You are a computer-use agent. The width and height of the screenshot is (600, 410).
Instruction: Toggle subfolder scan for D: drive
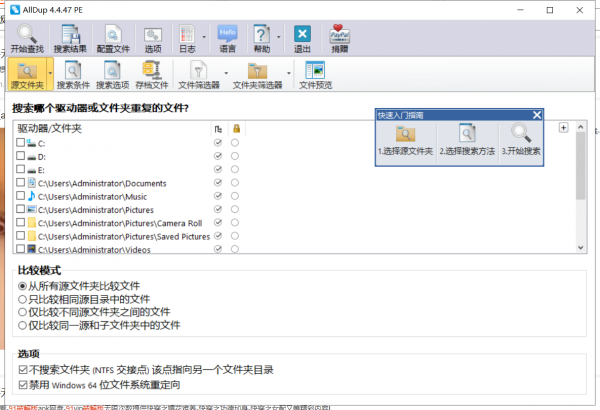click(x=218, y=156)
